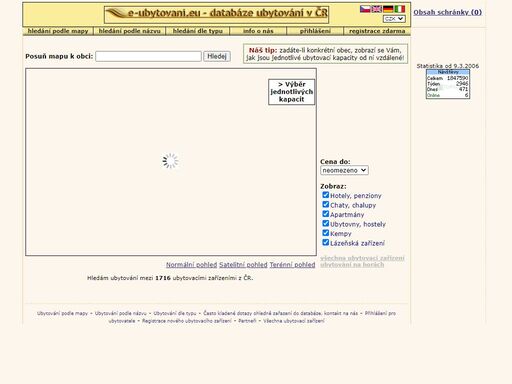Screen dimensions: 512x384
Task: Open the Obsah schránky link
Action: [x=447, y=12]
